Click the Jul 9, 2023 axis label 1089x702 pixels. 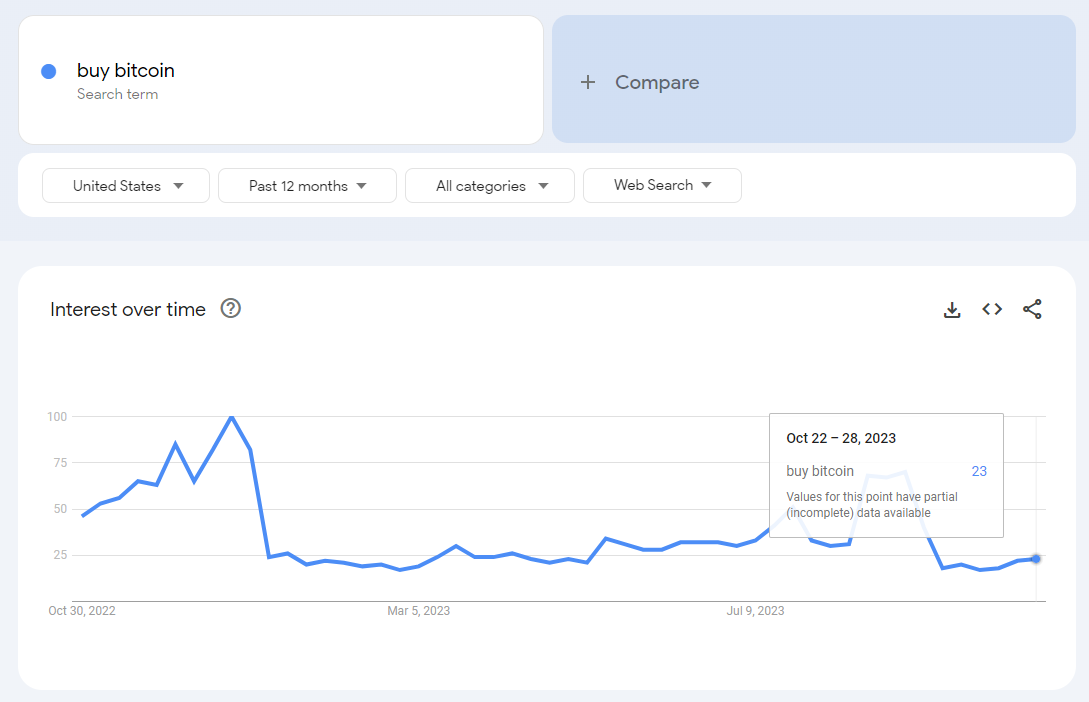[x=755, y=610]
